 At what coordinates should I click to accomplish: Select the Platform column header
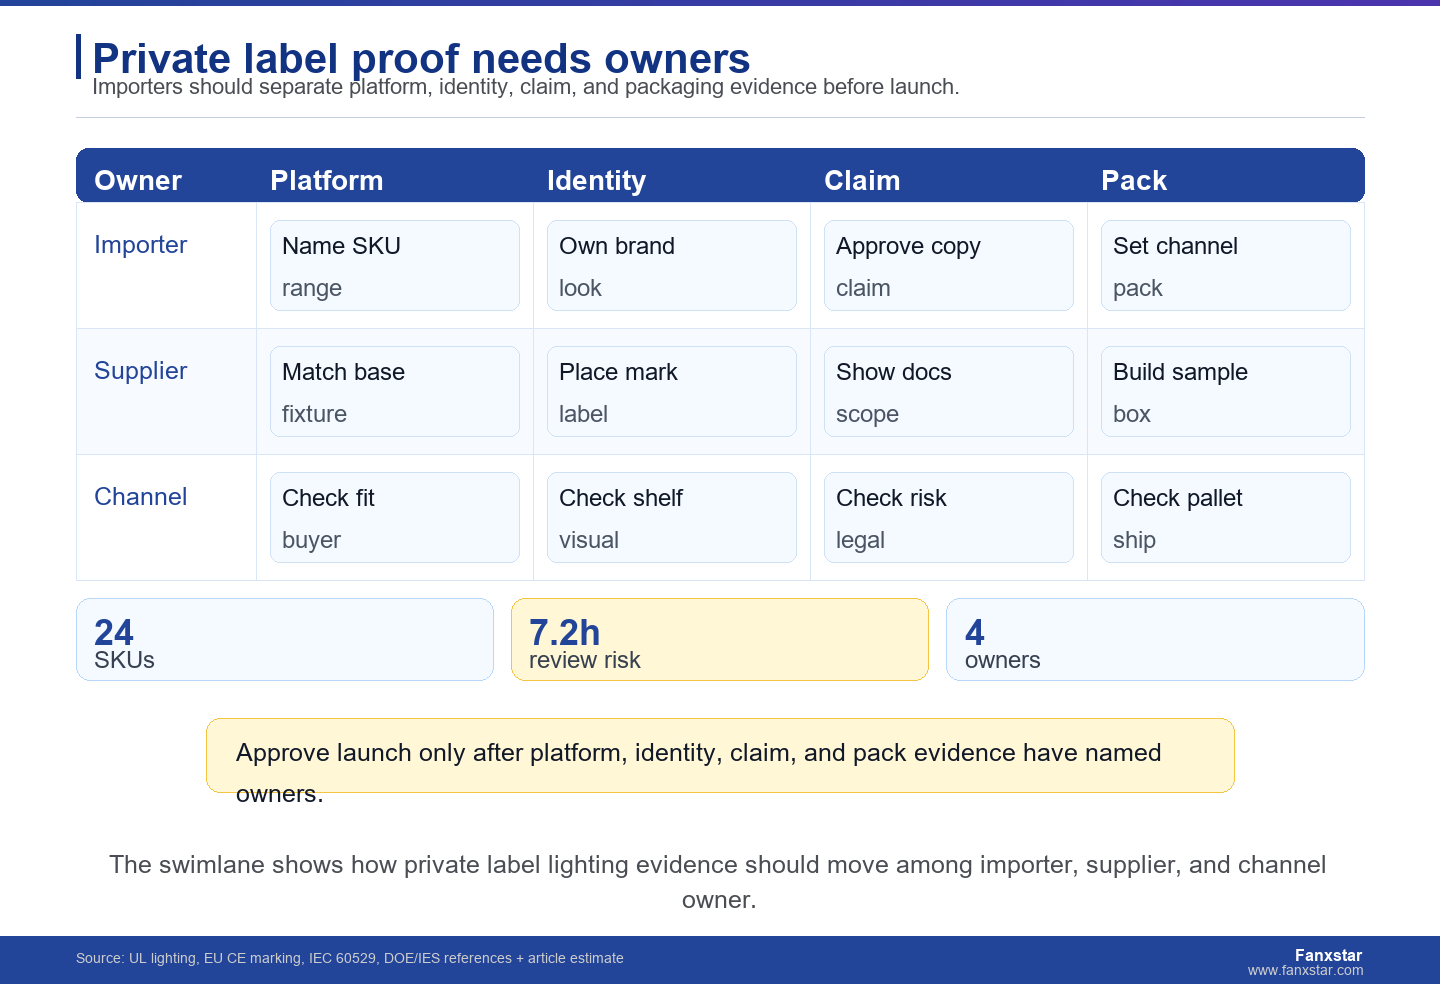pos(327,180)
